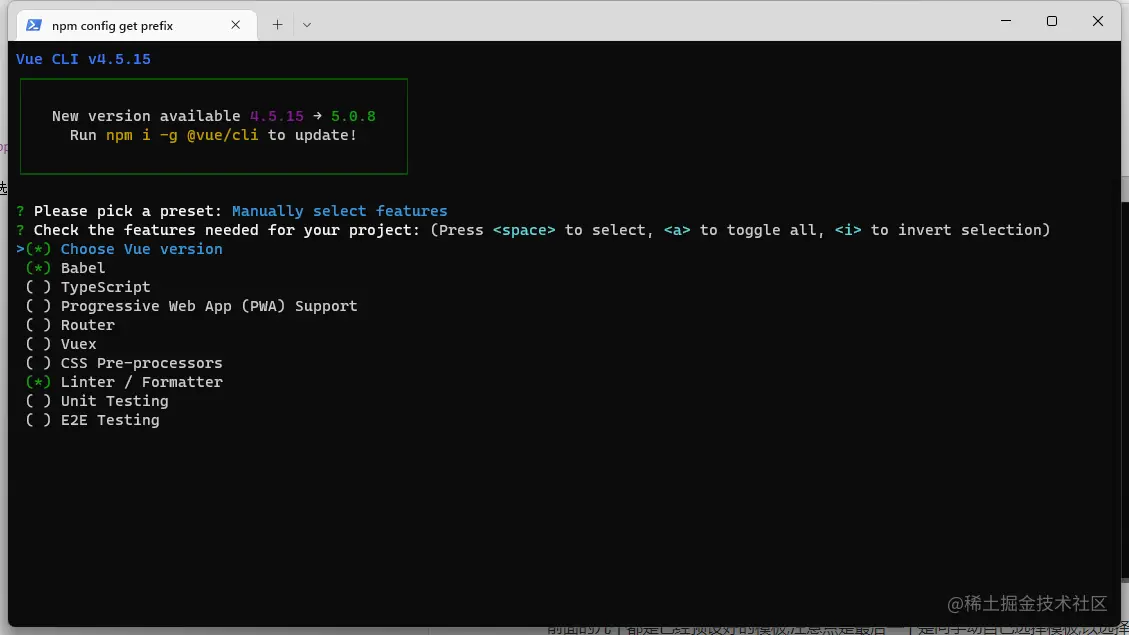Toggle the CSS Pre-processors checkbox

(x=38, y=364)
